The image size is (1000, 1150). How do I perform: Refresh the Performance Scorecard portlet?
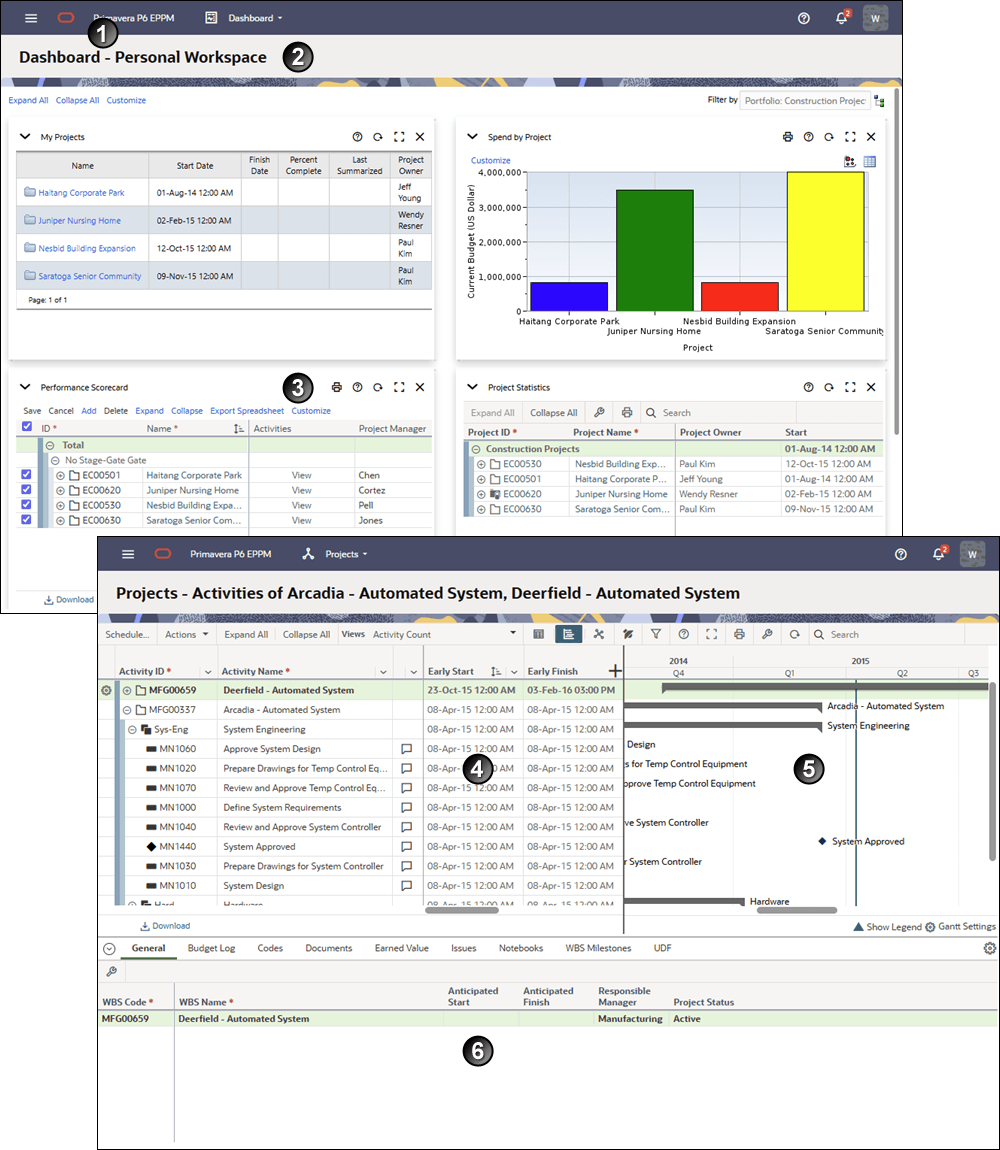point(377,387)
